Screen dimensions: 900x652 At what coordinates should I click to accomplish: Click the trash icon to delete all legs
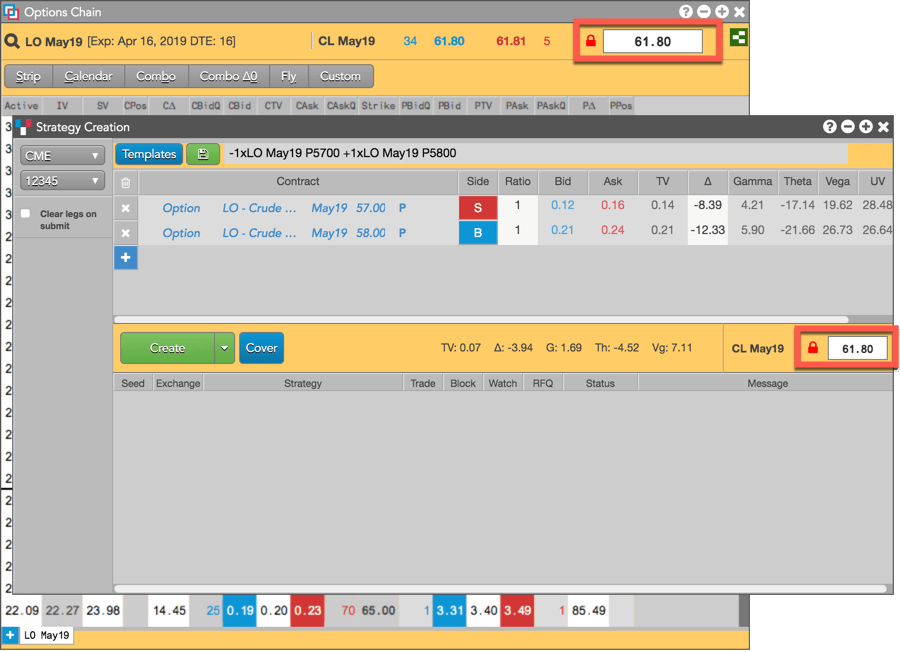pos(126,183)
